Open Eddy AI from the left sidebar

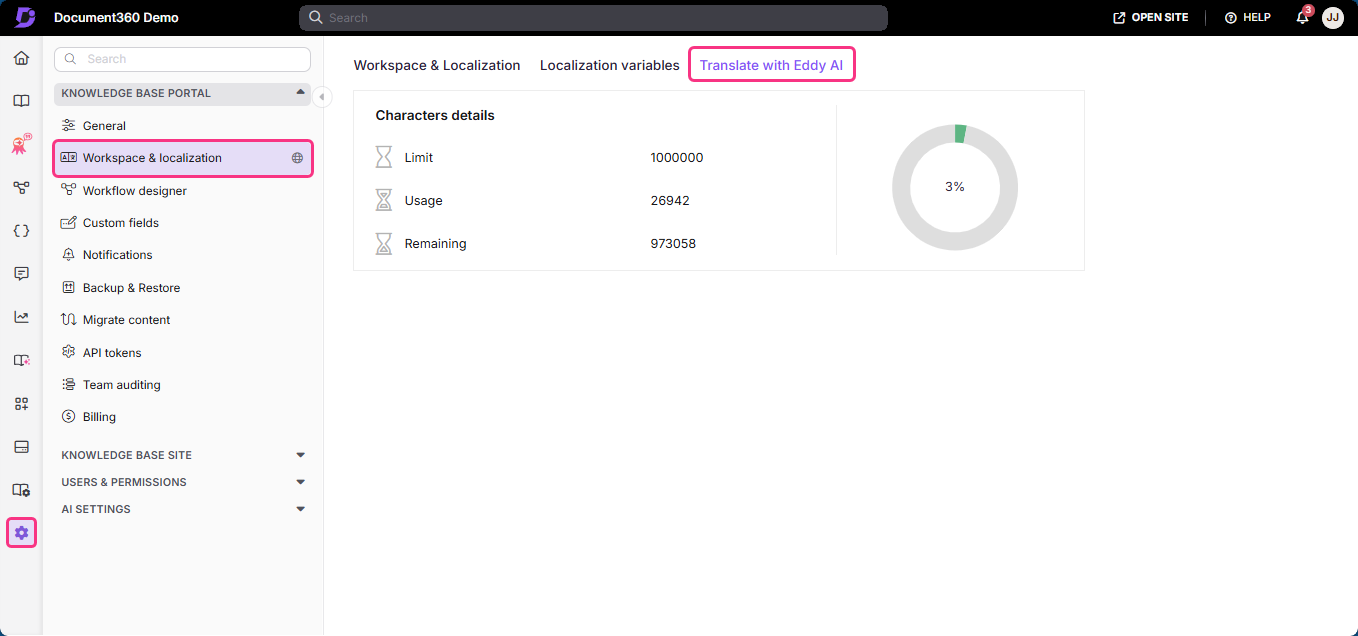[x=19, y=144]
